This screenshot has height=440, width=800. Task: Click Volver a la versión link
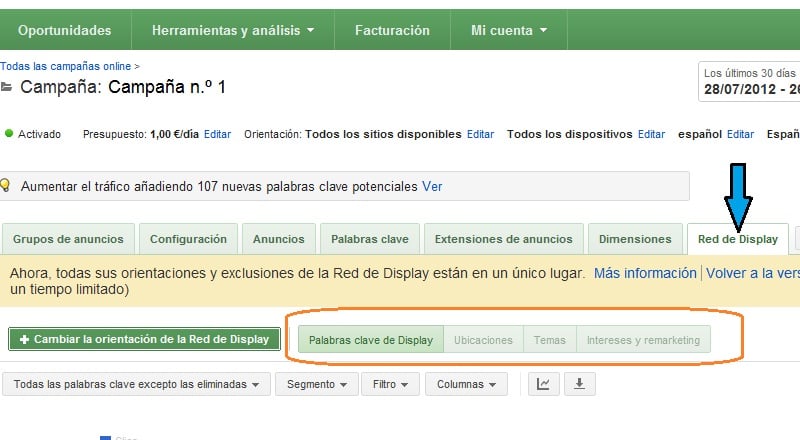tap(753, 273)
